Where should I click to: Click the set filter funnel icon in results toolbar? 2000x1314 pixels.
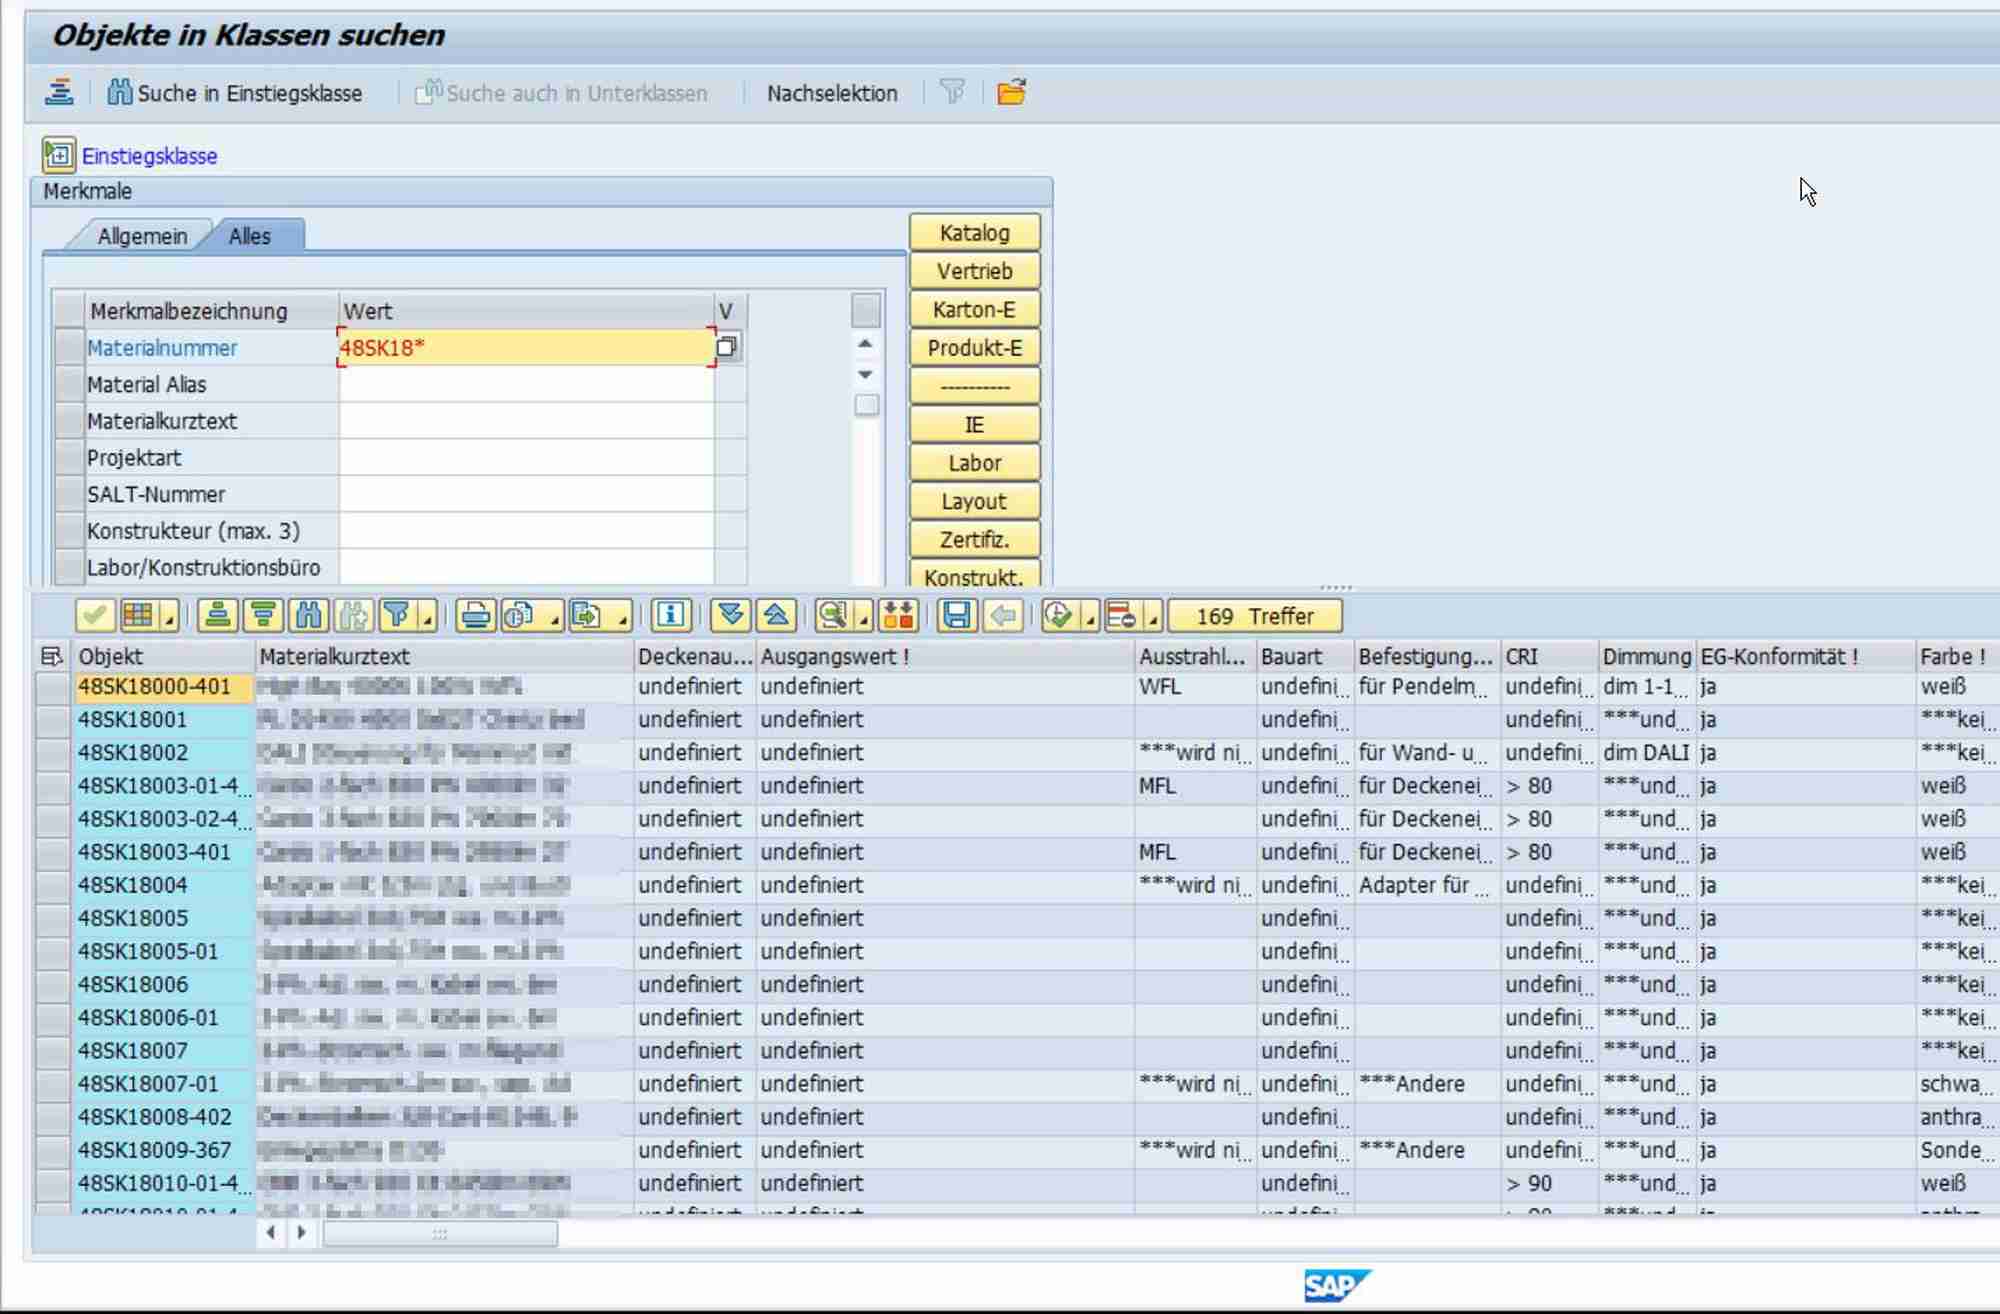[397, 616]
